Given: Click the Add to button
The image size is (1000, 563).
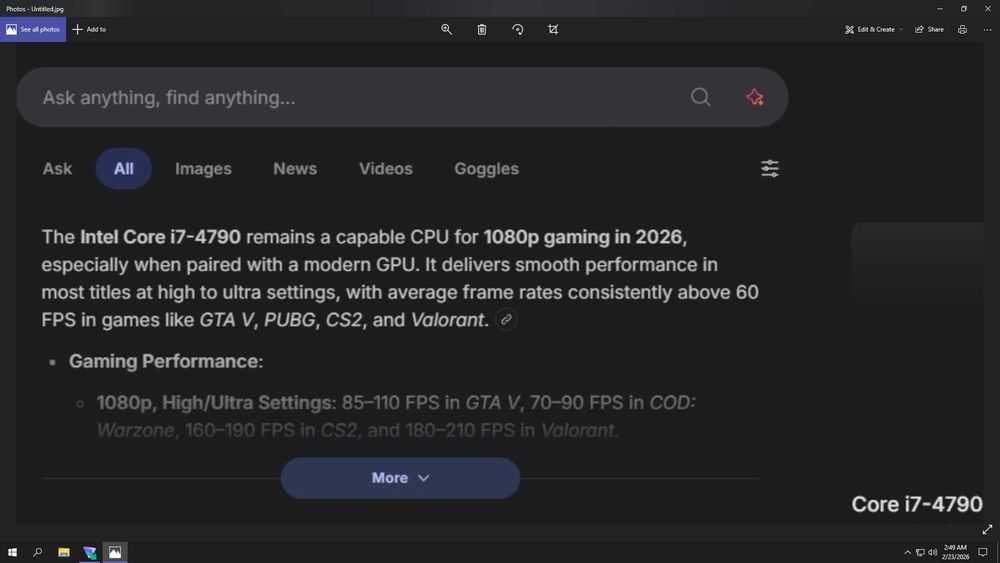Looking at the screenshot, I should 89,30.
